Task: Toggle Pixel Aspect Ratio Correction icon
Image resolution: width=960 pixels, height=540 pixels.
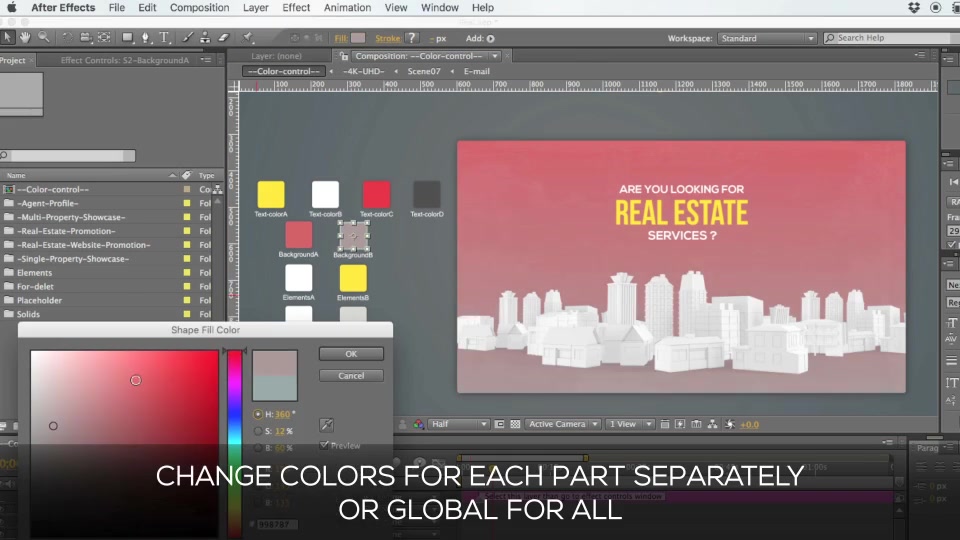Action: point(665,424)
